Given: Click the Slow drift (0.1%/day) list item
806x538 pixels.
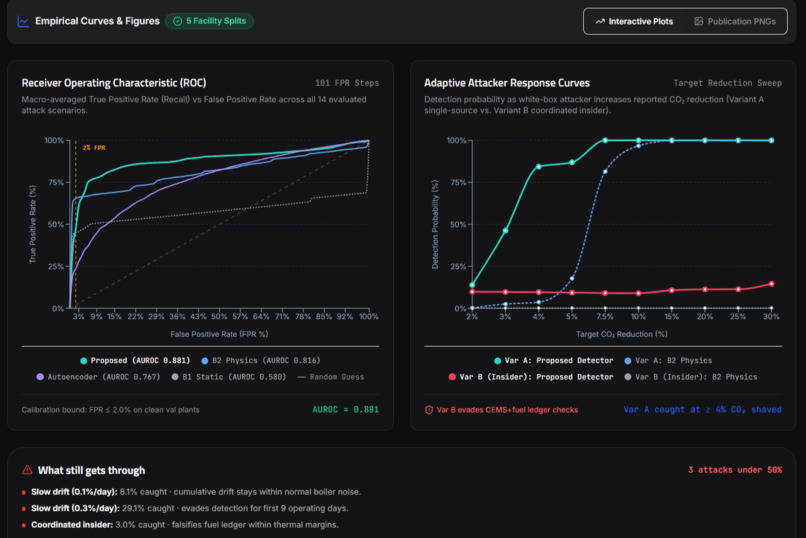Looking at the screenshot, I should [x=191, y=492].
